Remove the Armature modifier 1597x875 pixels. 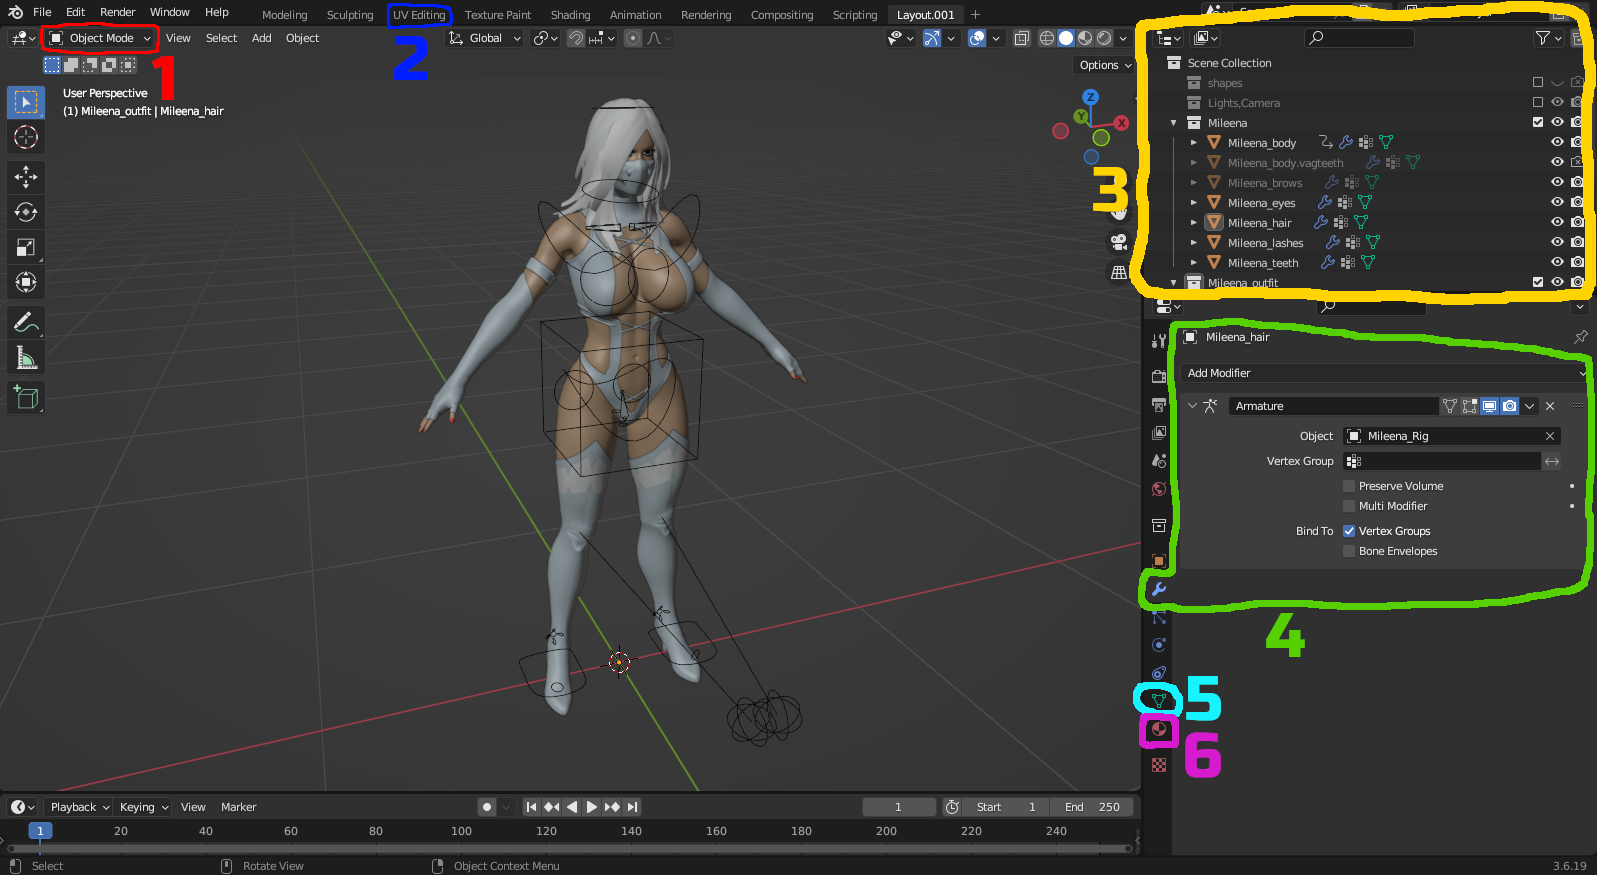[1550, 406]
